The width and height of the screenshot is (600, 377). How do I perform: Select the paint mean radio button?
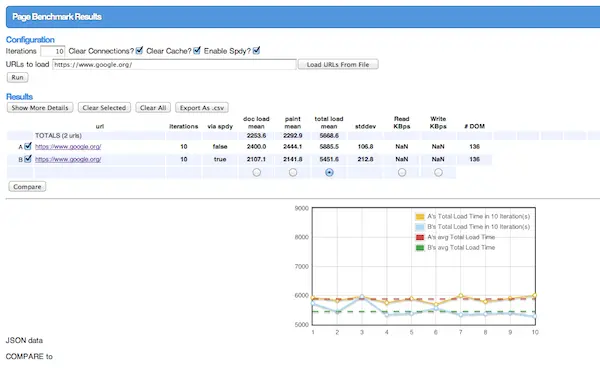pos(293,173)
